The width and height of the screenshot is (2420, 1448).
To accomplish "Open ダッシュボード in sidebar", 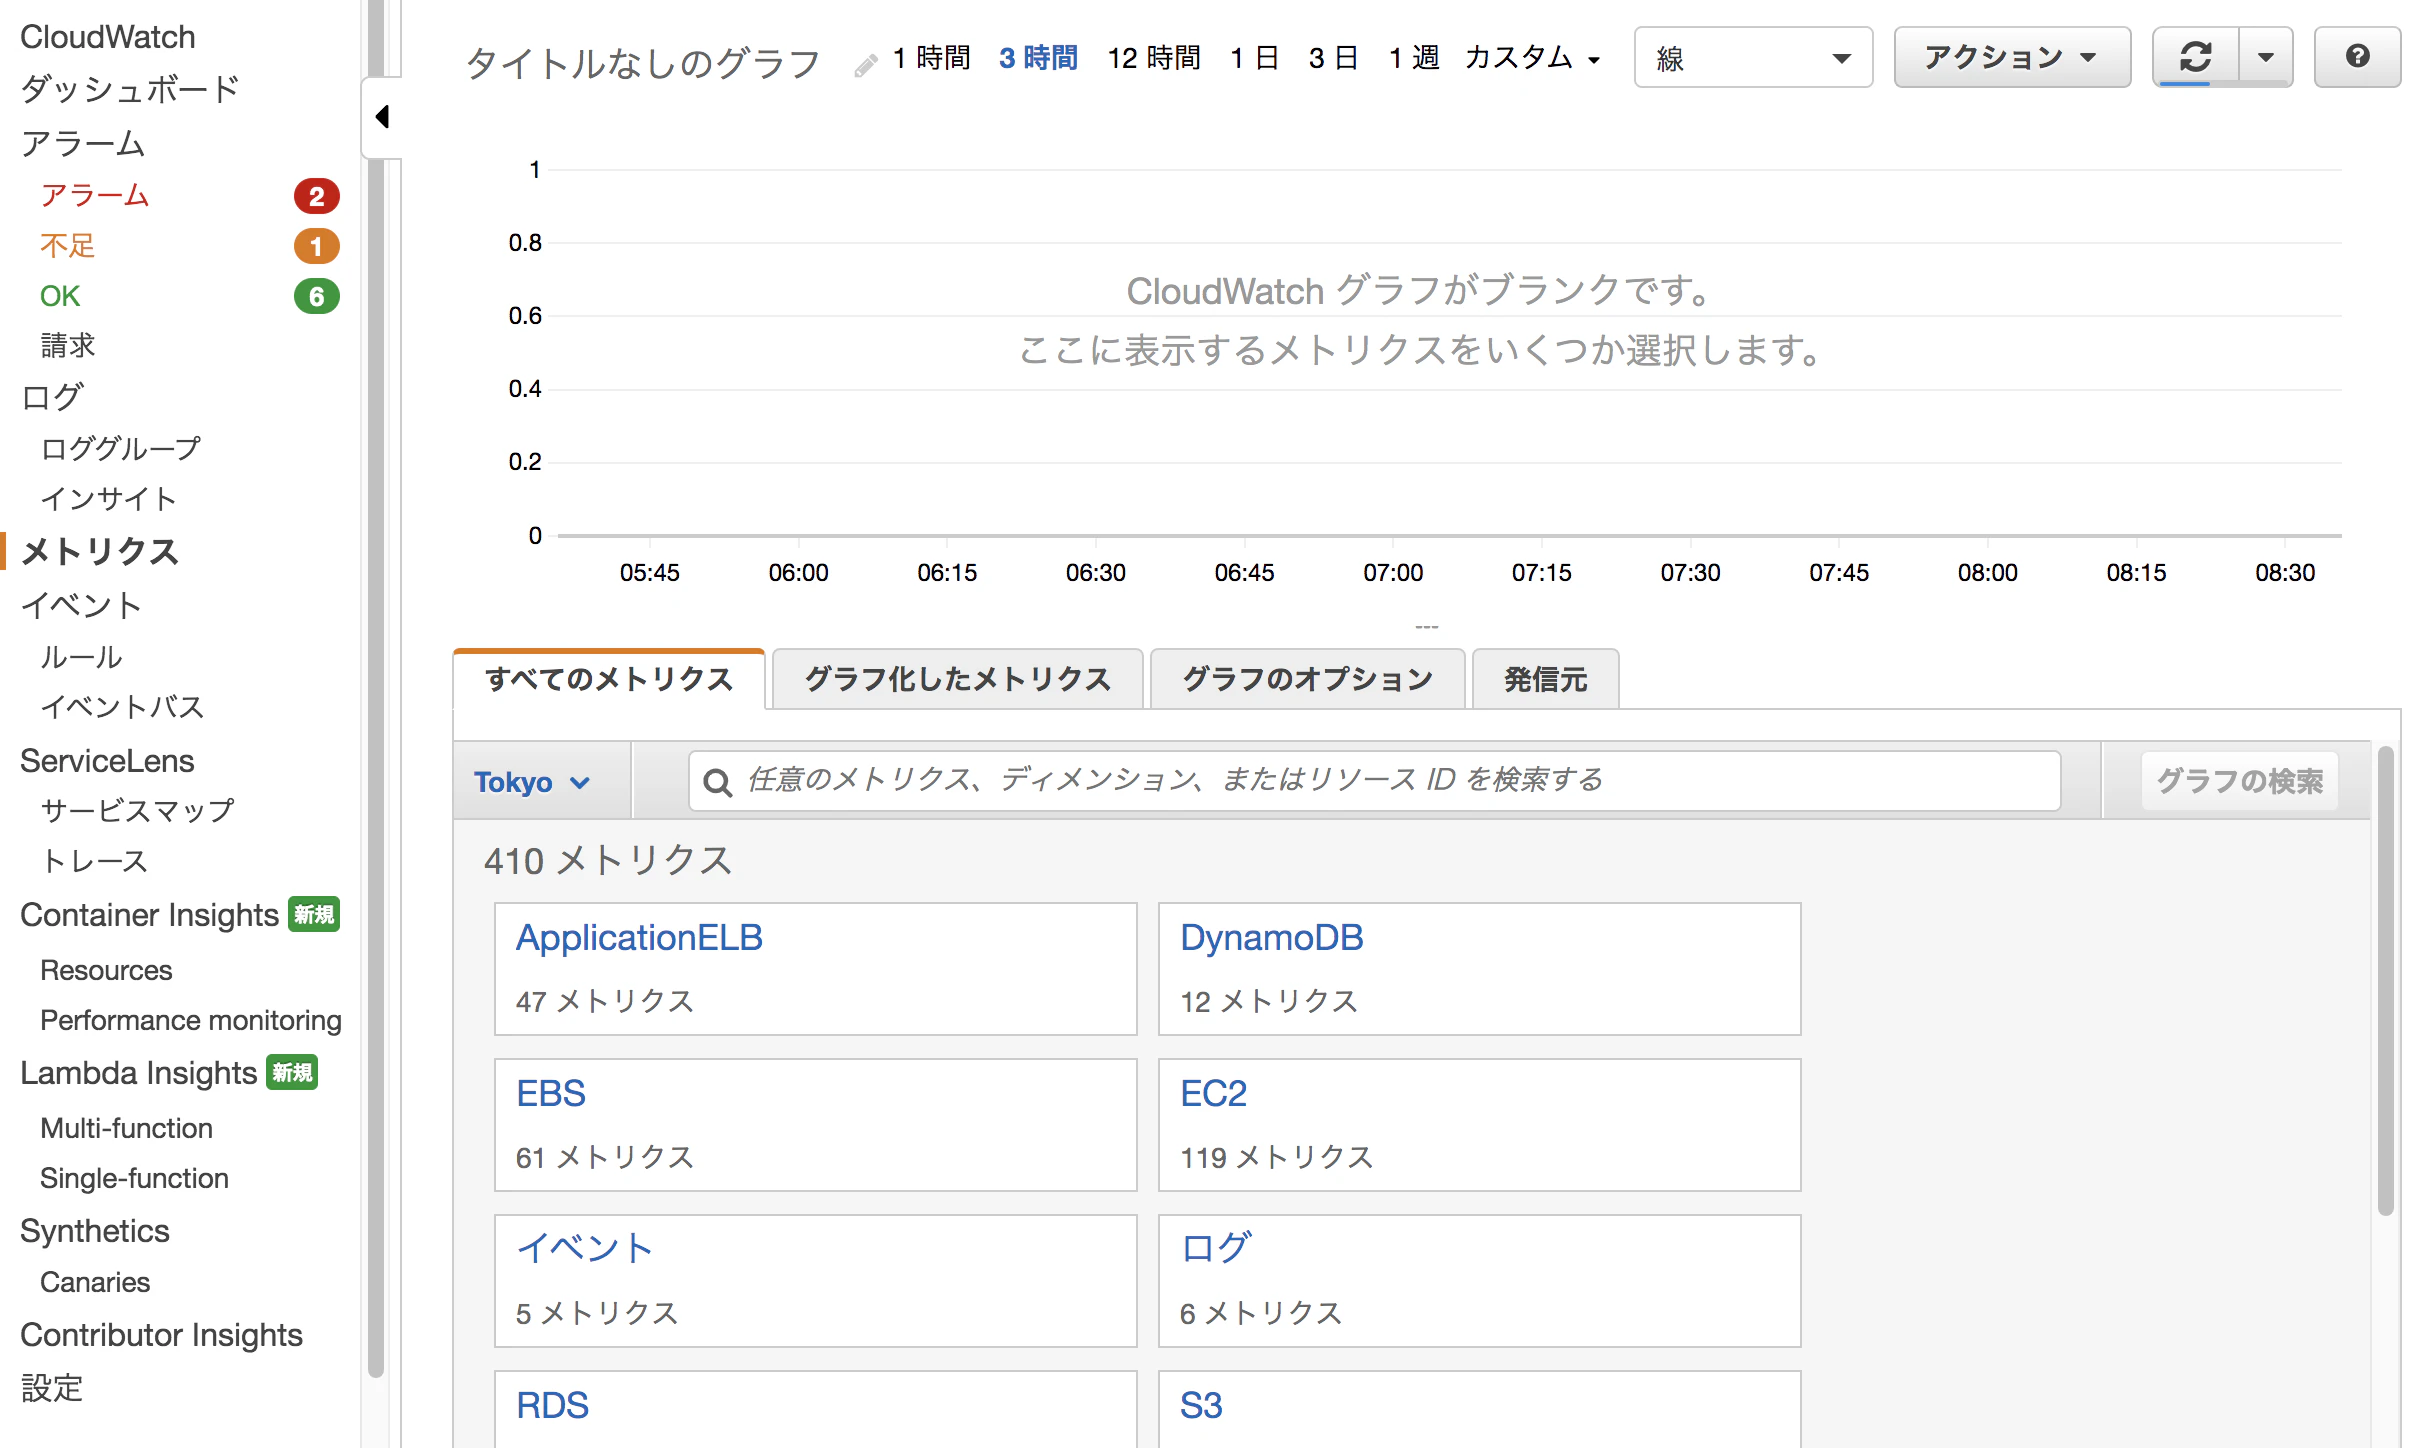I will click(130, 89).
